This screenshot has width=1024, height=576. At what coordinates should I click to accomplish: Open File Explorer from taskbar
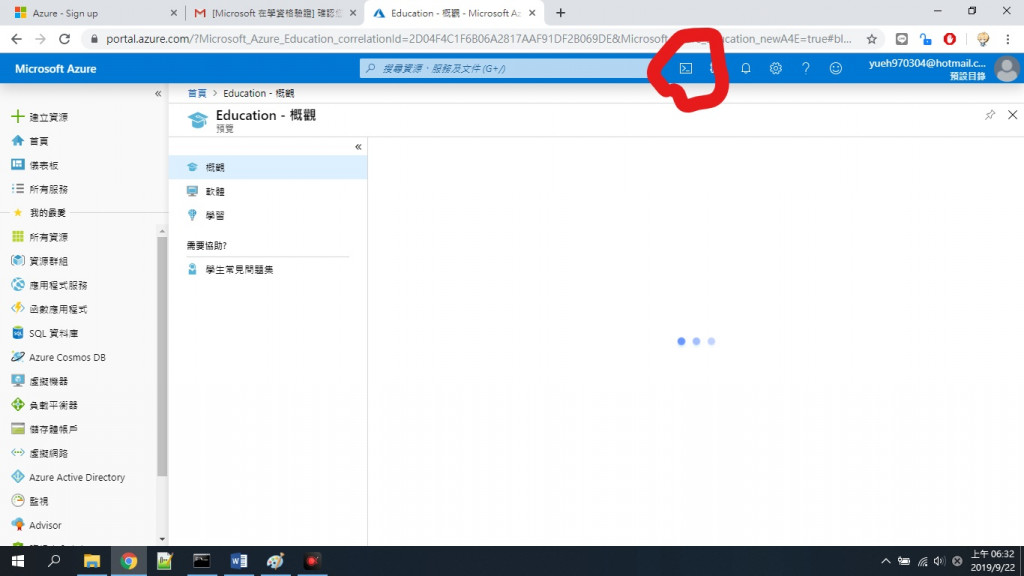91,561
